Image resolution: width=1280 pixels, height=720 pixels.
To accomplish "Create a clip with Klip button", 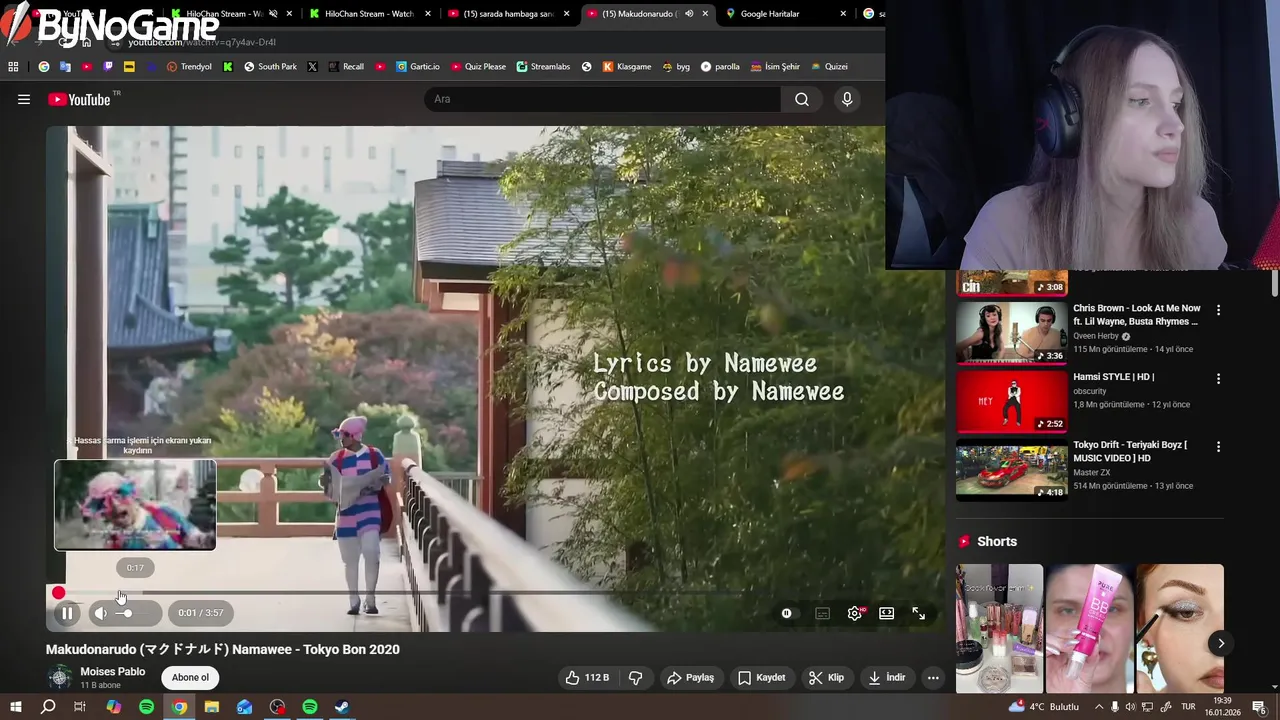I will click(x=826, y=677).
